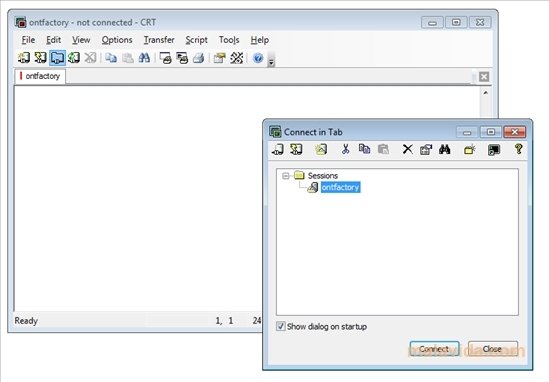
Task: Click Copy icon in CRT main toolbar
Action: coord(111,58)
